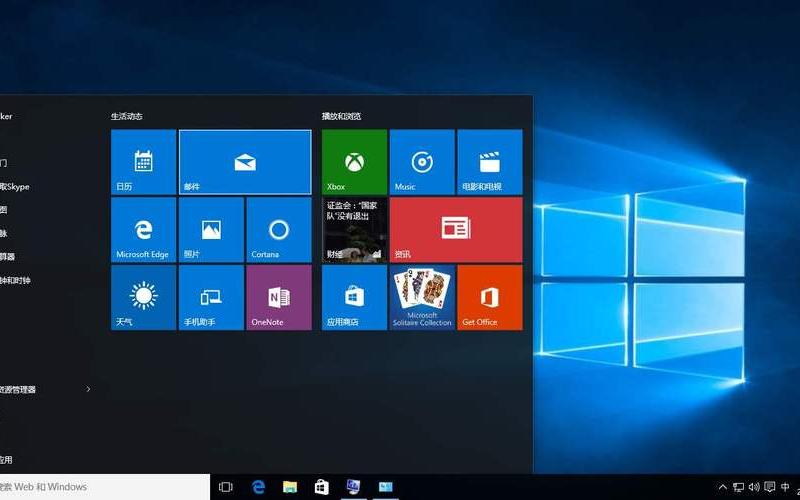The width and height of the screenshot is (800, 500).
Task: Open the purple OneNote tile
Action: coord(279,297)
